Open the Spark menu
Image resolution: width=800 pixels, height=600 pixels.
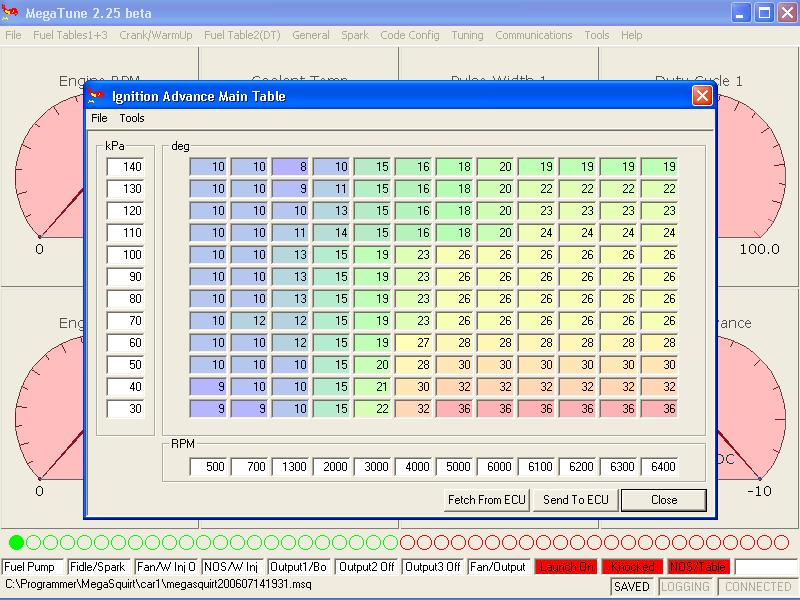(355, 35)
